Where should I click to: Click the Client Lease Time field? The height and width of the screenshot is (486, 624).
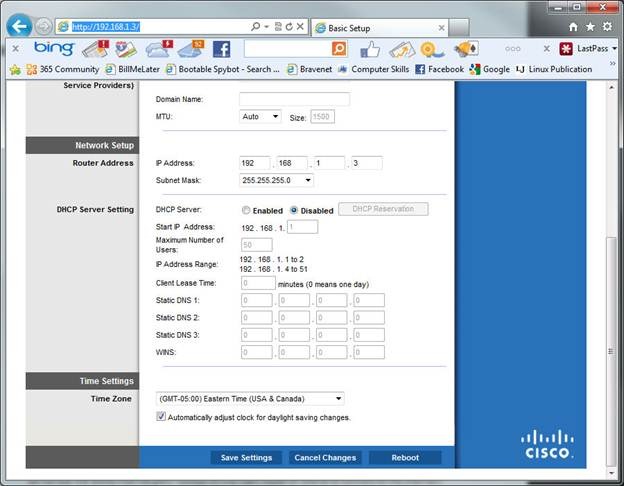coord(258,283)
